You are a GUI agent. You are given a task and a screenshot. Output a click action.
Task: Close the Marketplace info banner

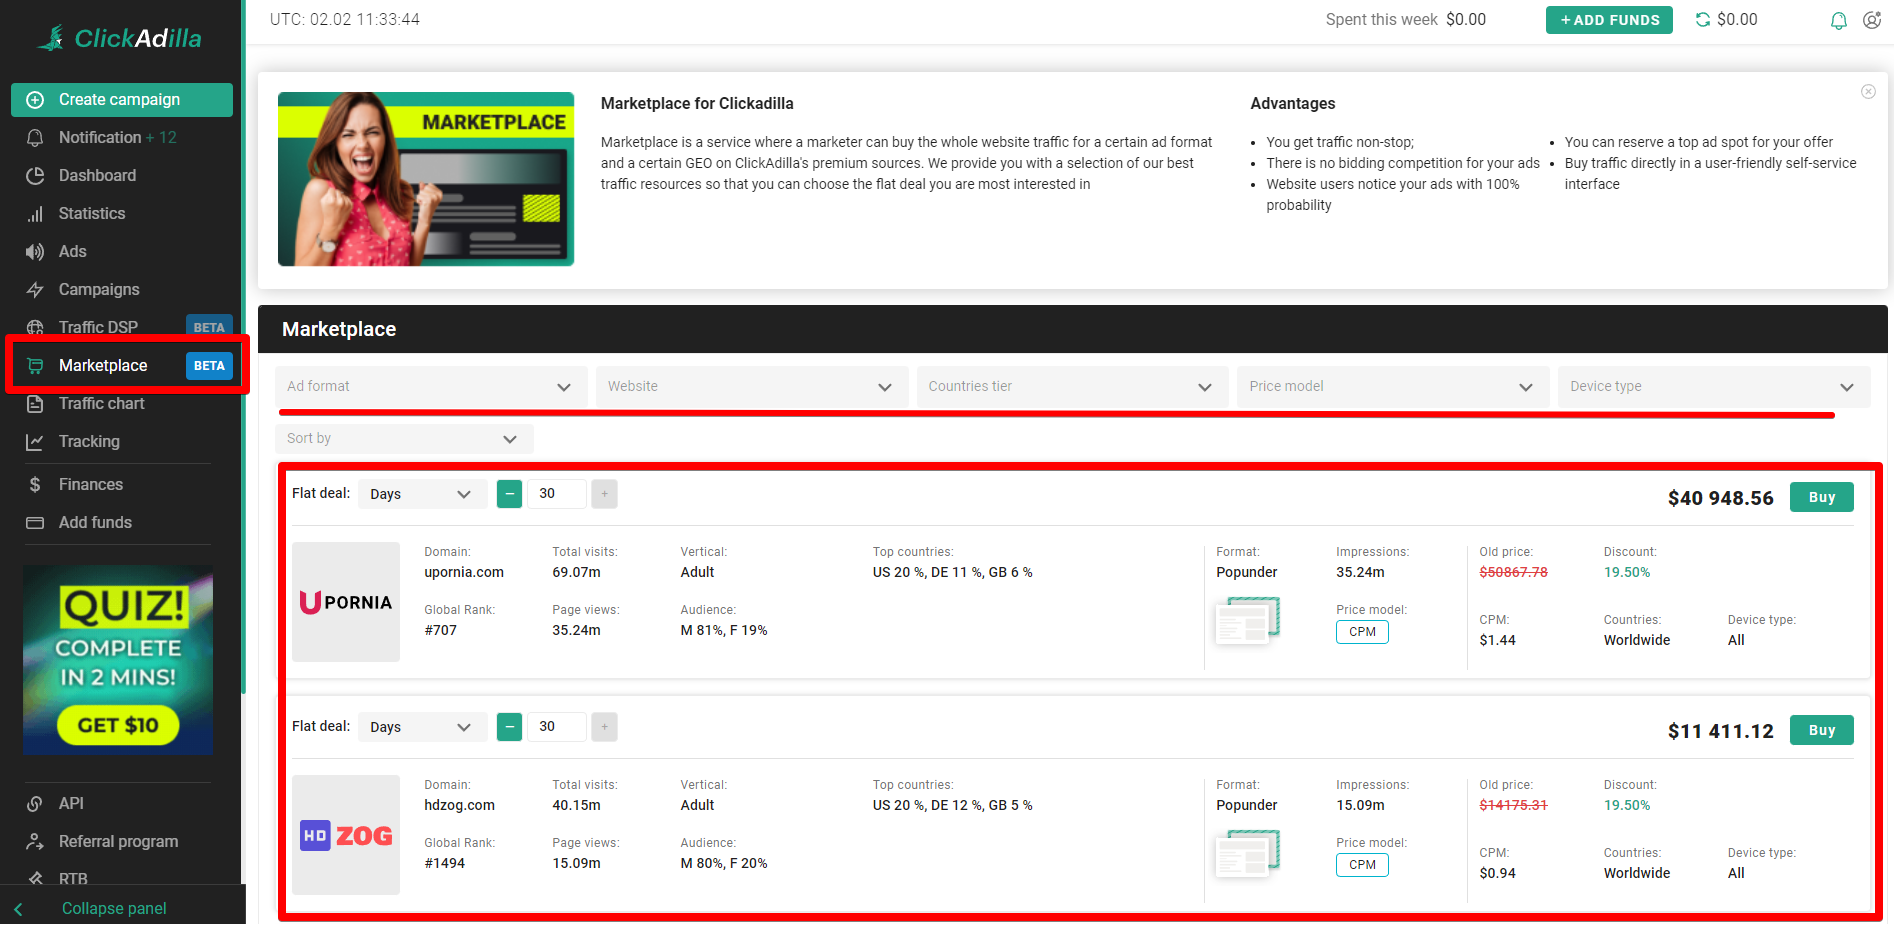coord(1868,92)
